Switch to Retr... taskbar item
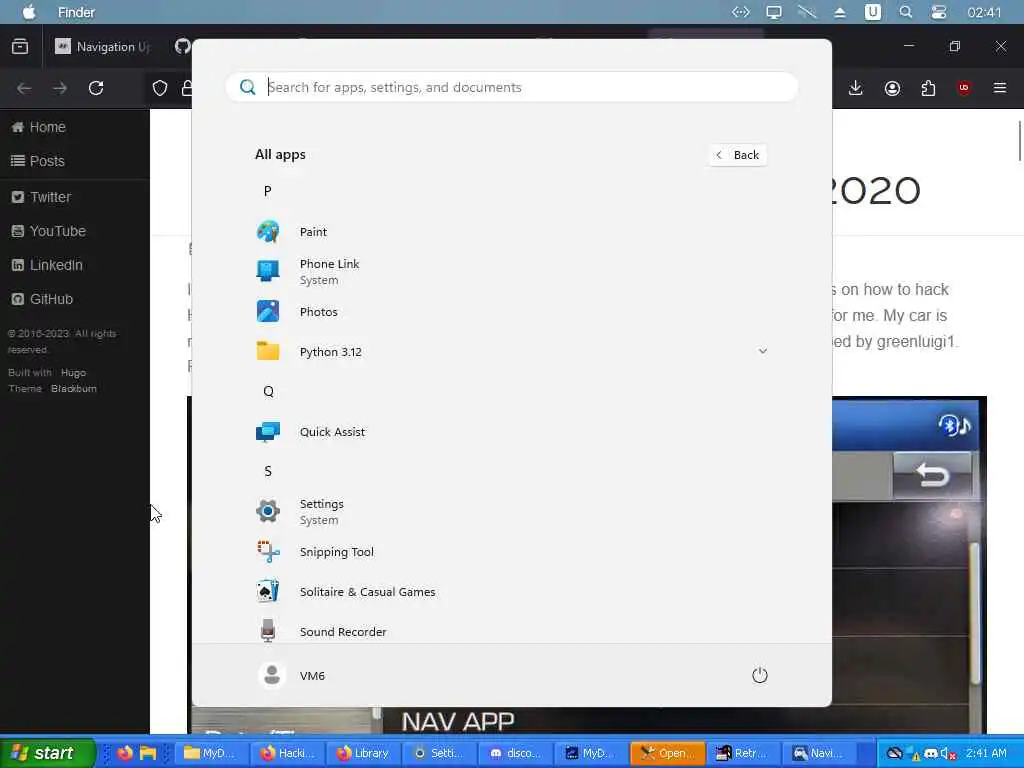The height and width of the screenshot is (768, 1024). coord(743,753)
